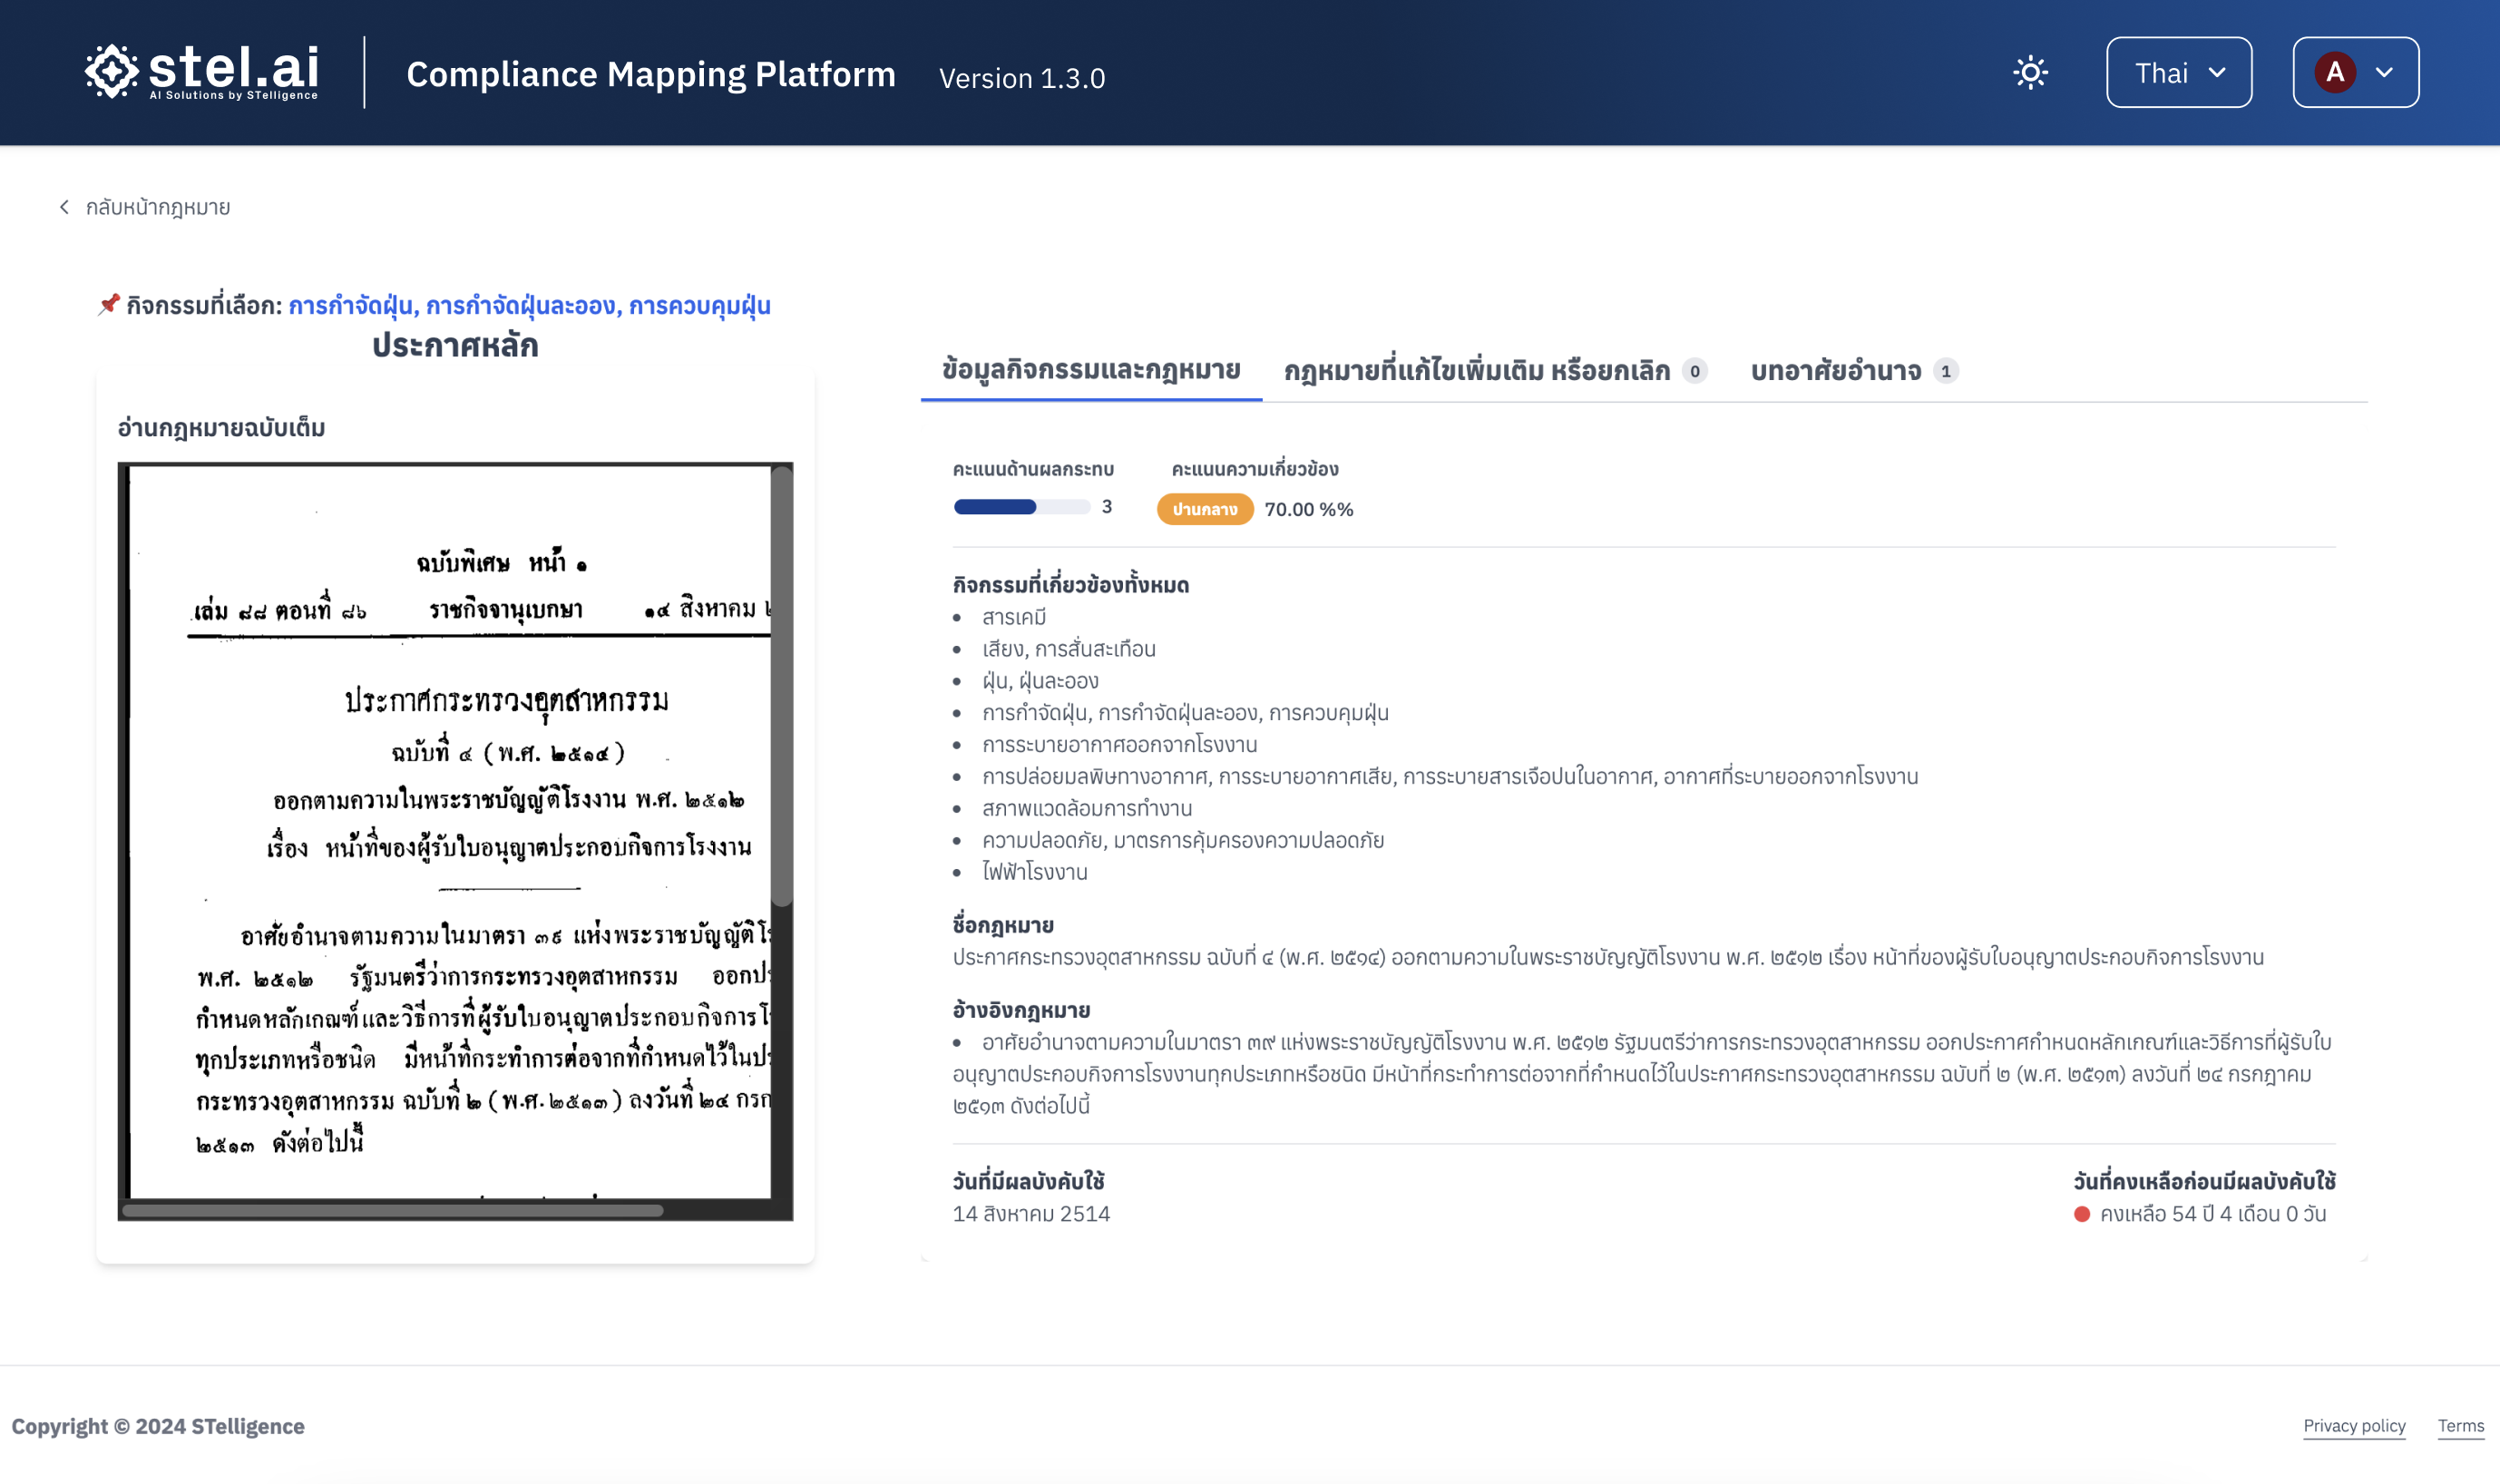Click the red pushpin icon
Viewport: 2500px width, 1484px height.
click(108, 304)
